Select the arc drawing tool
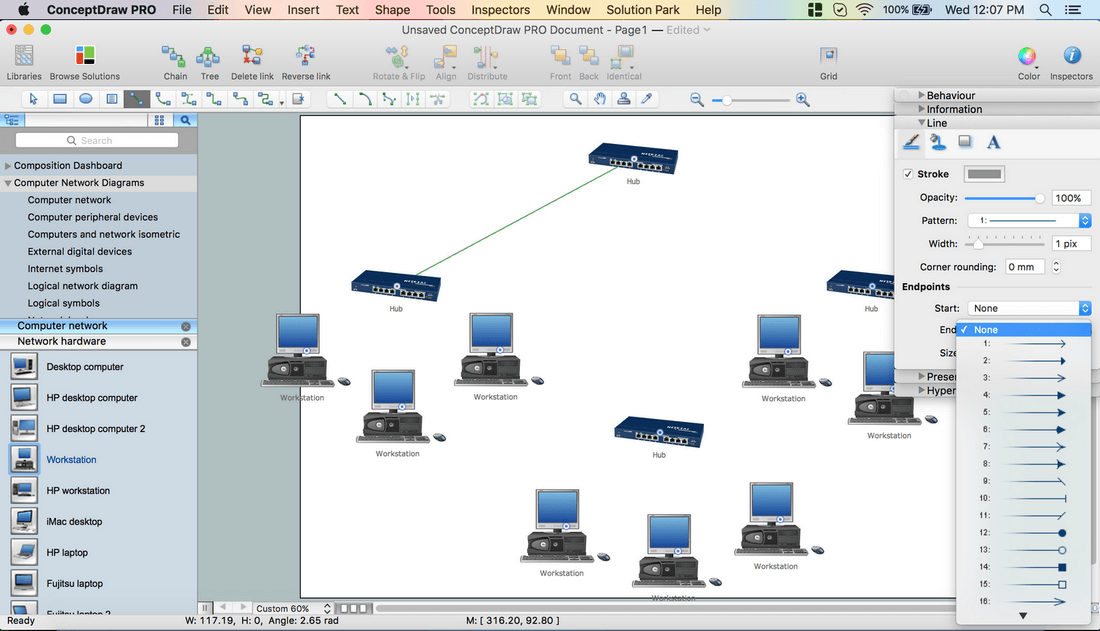1100x631 pixels. (365, 99)
